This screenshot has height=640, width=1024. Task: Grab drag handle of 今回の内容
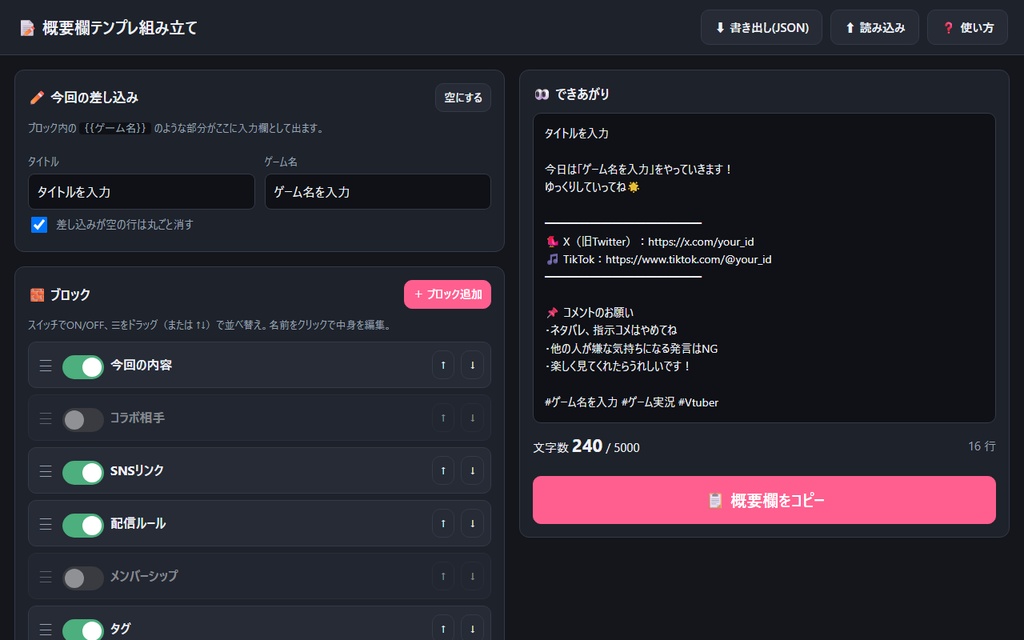(x=45, y=365)
